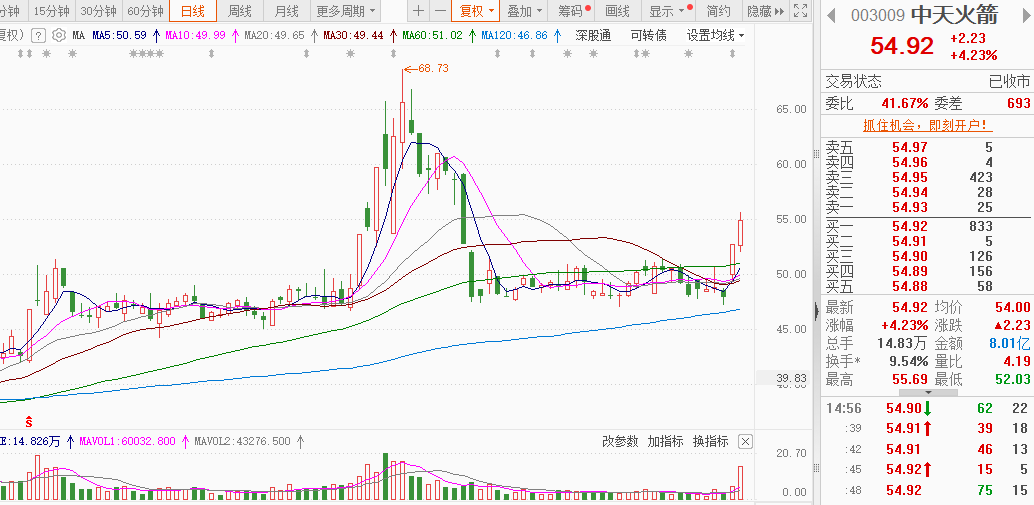Viewport: 1034px width, 505px height.
Task: Click the 卖五 price 54.97
Action: click(910, 147)
